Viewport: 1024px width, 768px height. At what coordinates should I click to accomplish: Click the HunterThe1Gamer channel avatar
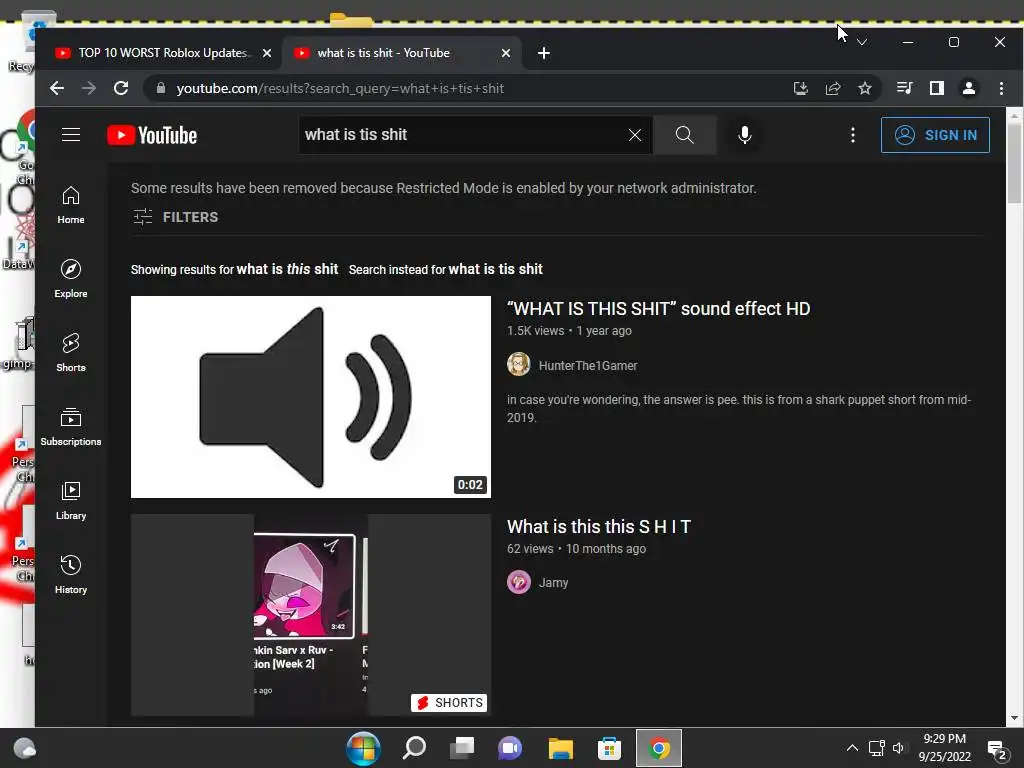tap(519, 364)
